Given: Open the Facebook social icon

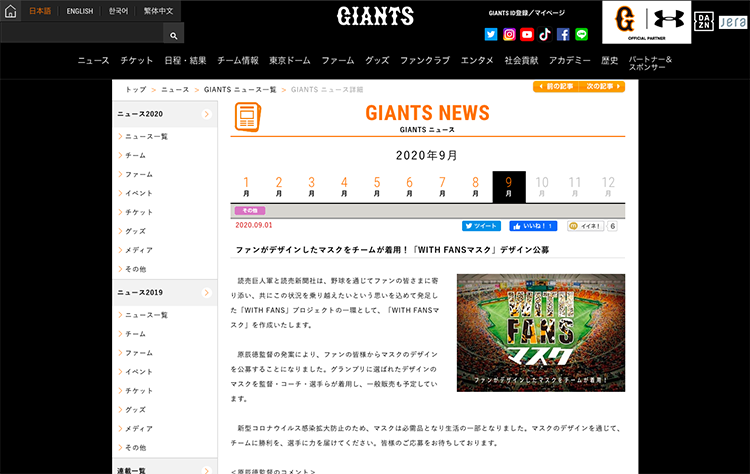Looking at the screenshot, I should (x=563, y=34).
